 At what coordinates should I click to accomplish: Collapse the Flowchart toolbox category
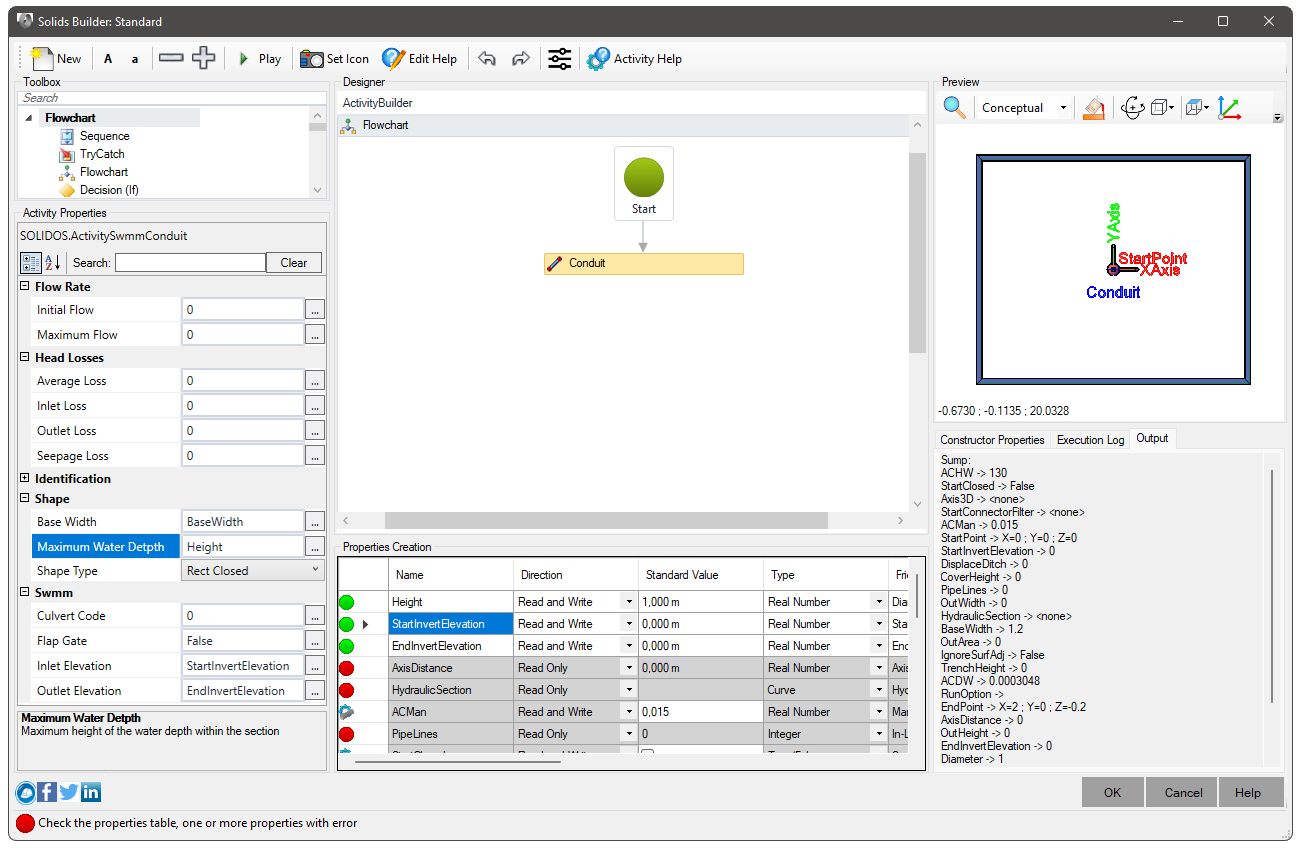click(x=29, y=118)
